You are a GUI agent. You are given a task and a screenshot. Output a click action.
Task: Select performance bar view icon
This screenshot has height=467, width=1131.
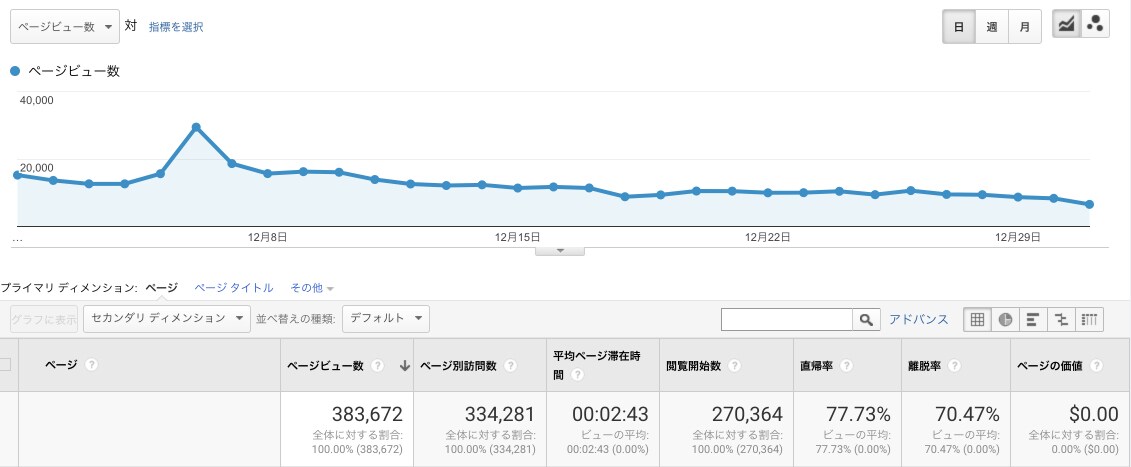click(1033, 319)
